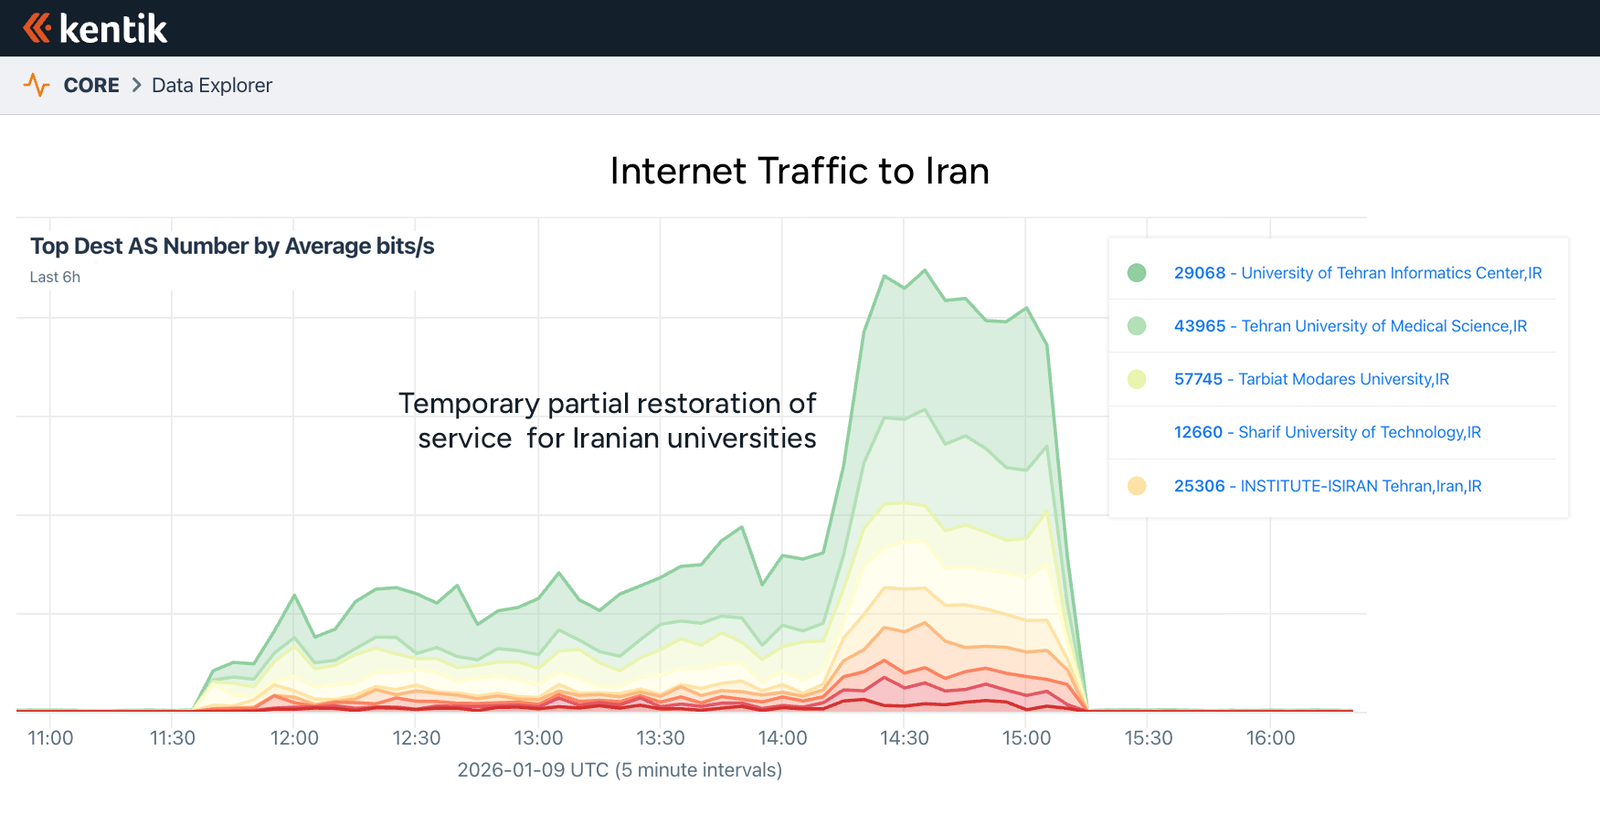Click the 2026-01-09 UTC axis caption
The width and height of the screenshot is (1600, 813).
click(x=619, y=770)
